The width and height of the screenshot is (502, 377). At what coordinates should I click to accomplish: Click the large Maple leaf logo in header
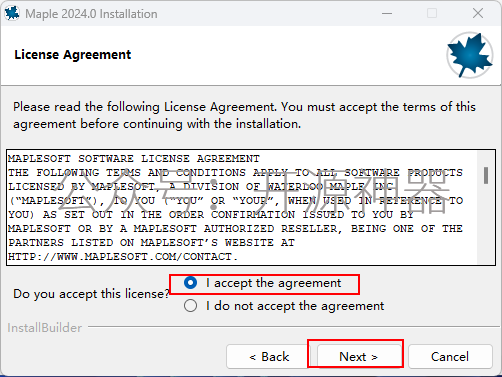coord(470,55)
